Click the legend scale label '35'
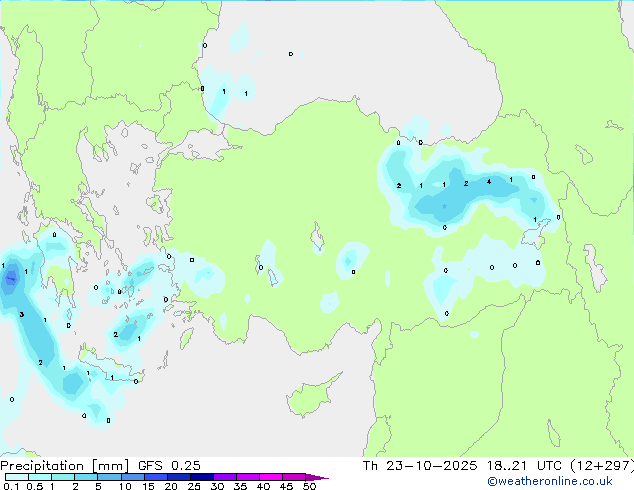The width and height of the screenshot is (634, 490). 241,486
